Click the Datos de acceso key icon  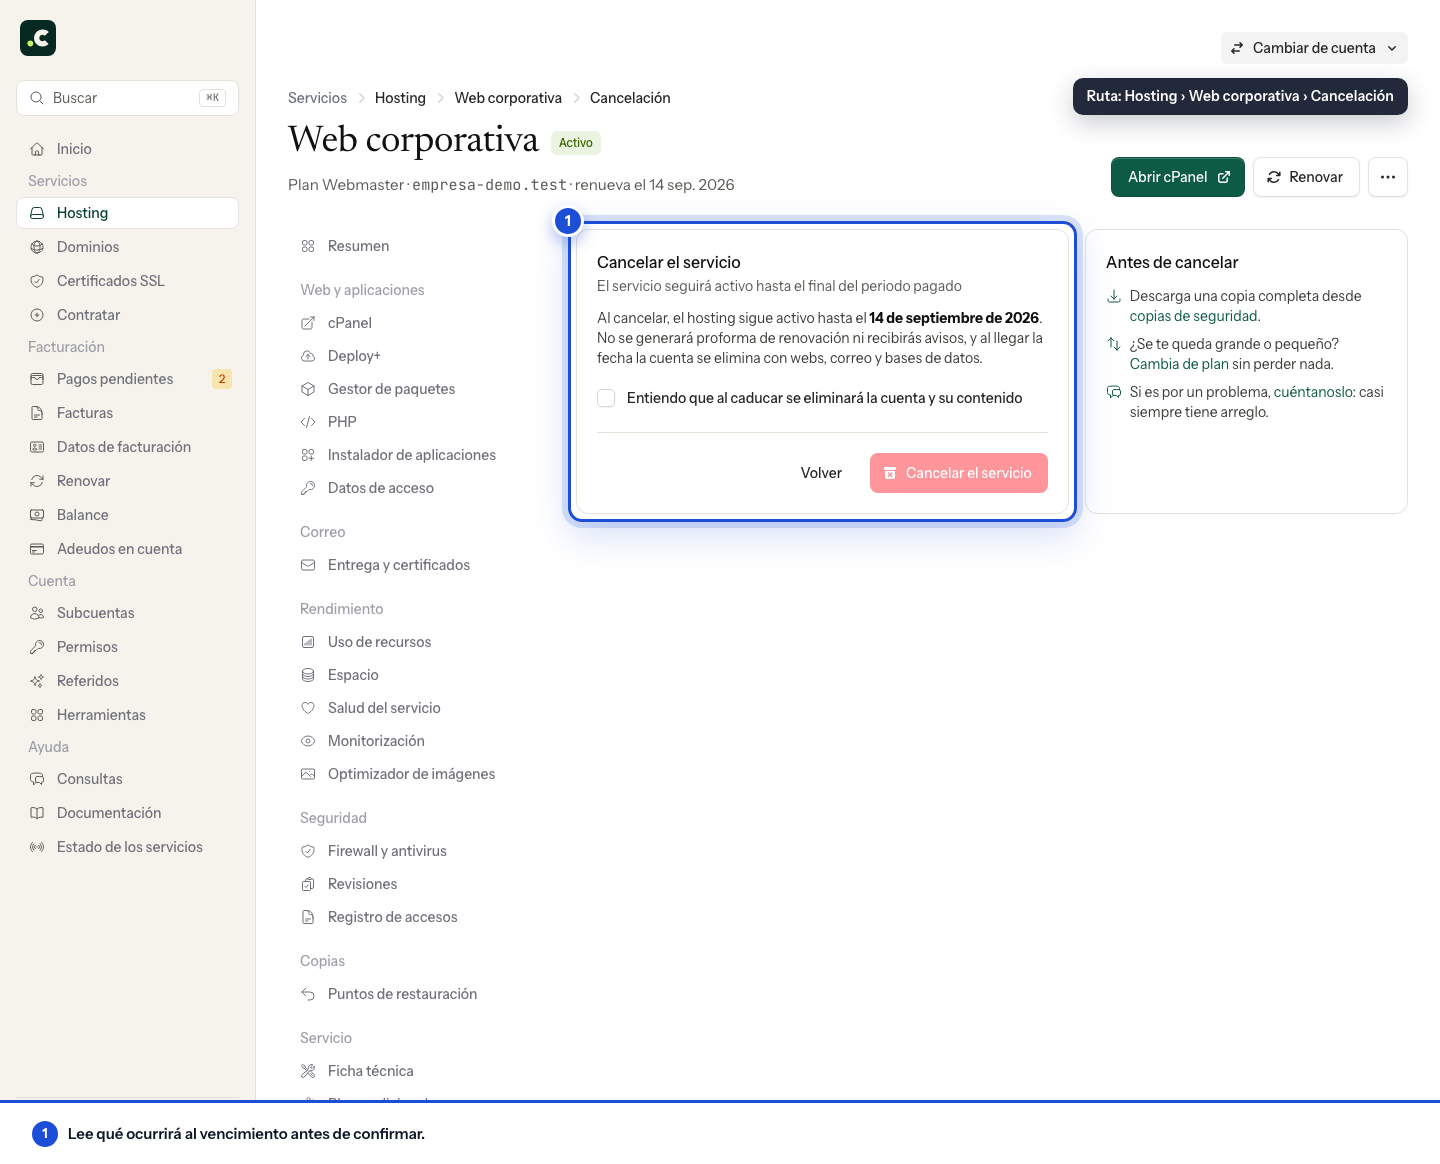pos(308,488)
